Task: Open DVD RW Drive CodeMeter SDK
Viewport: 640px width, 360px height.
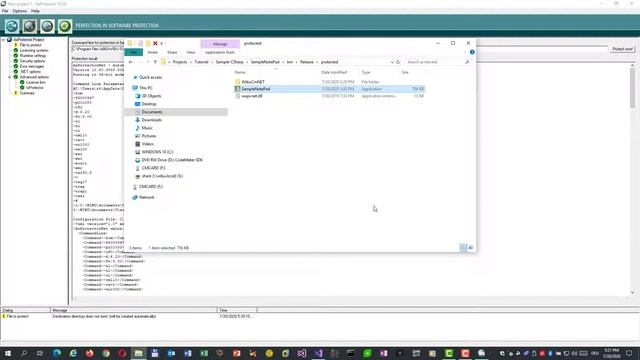Action: coord(172,160)
